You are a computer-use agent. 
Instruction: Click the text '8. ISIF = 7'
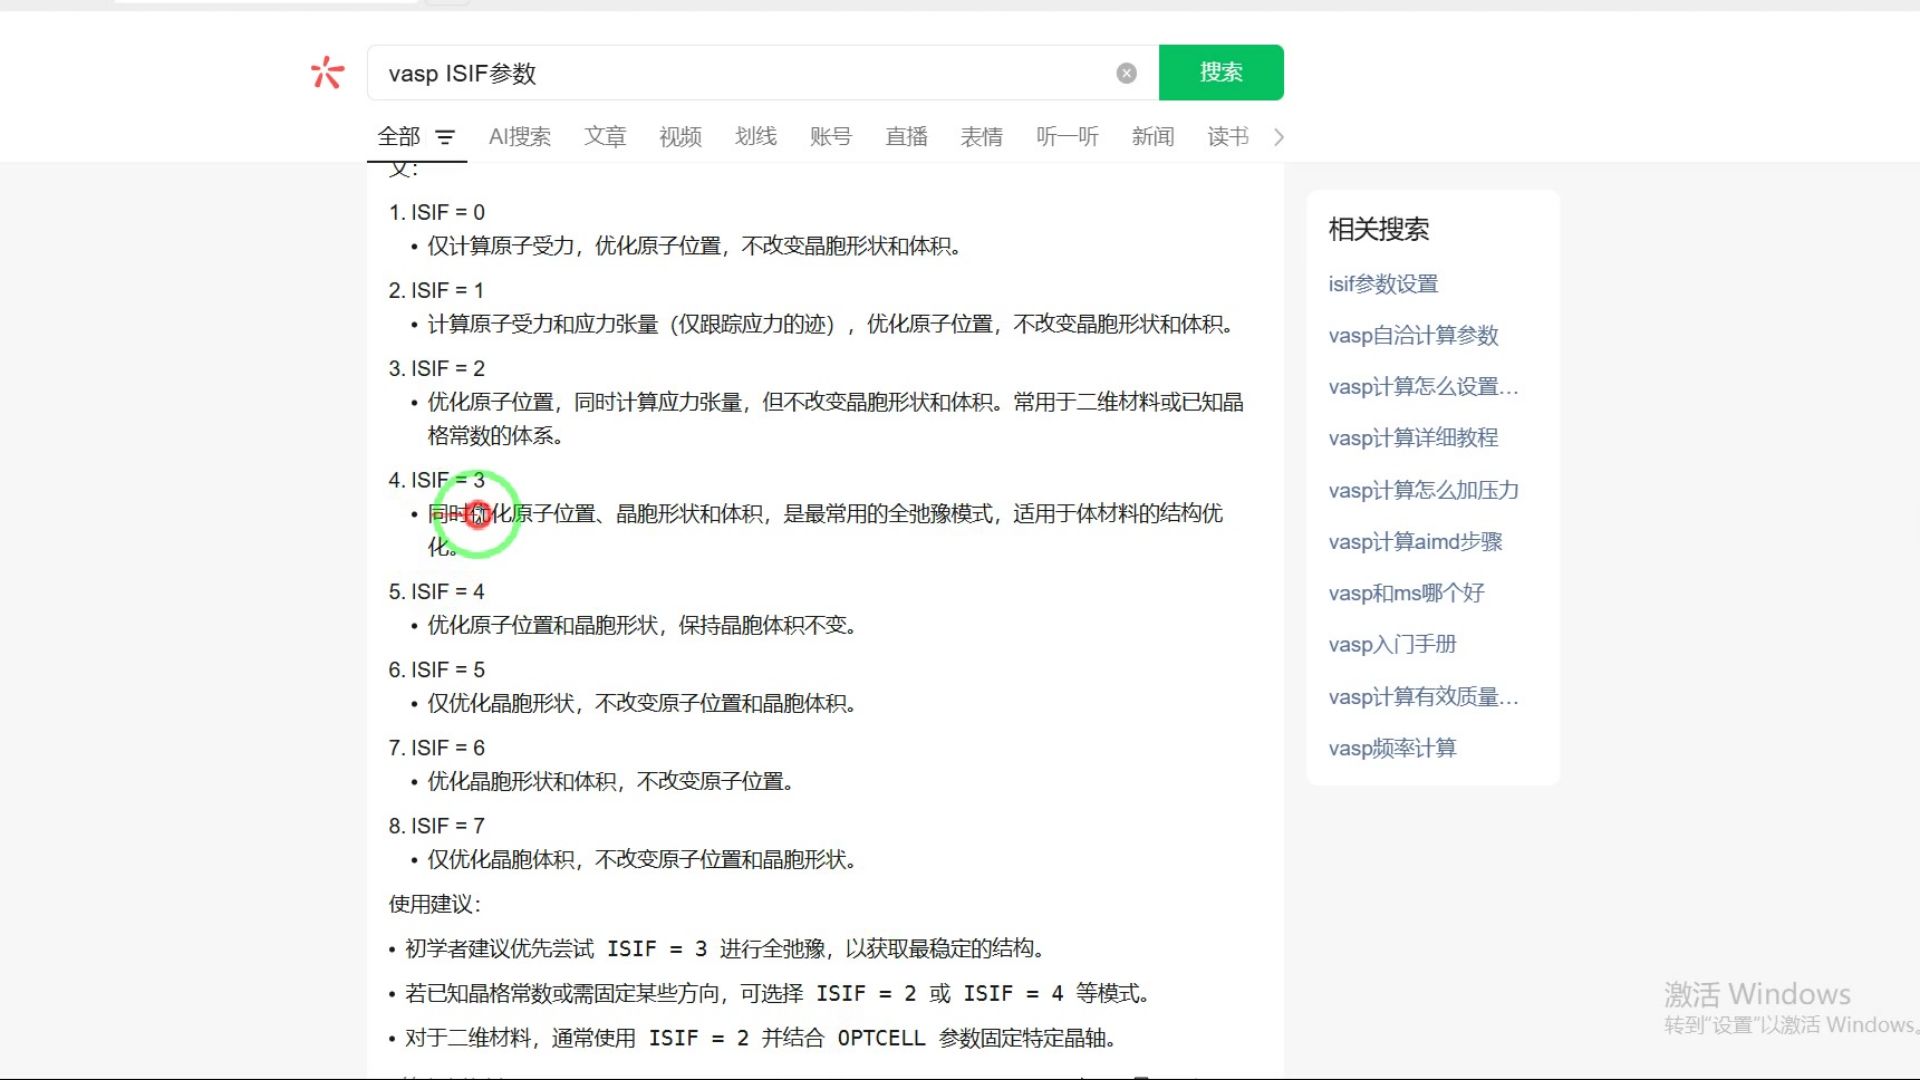[437, 826]
